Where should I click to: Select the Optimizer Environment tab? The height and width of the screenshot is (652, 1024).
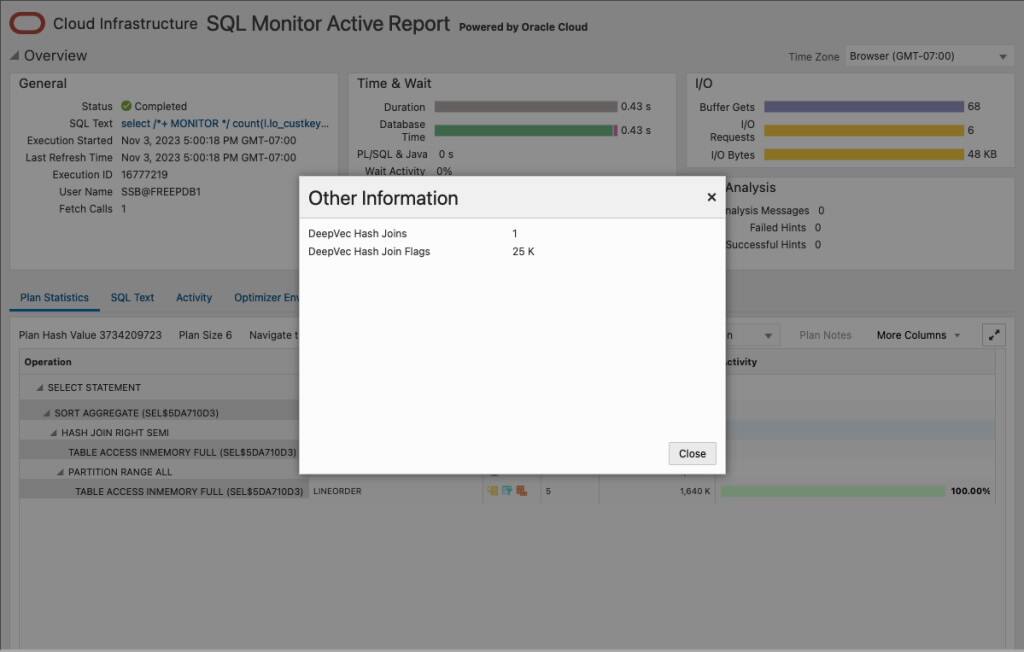click(x=265, y=297)
